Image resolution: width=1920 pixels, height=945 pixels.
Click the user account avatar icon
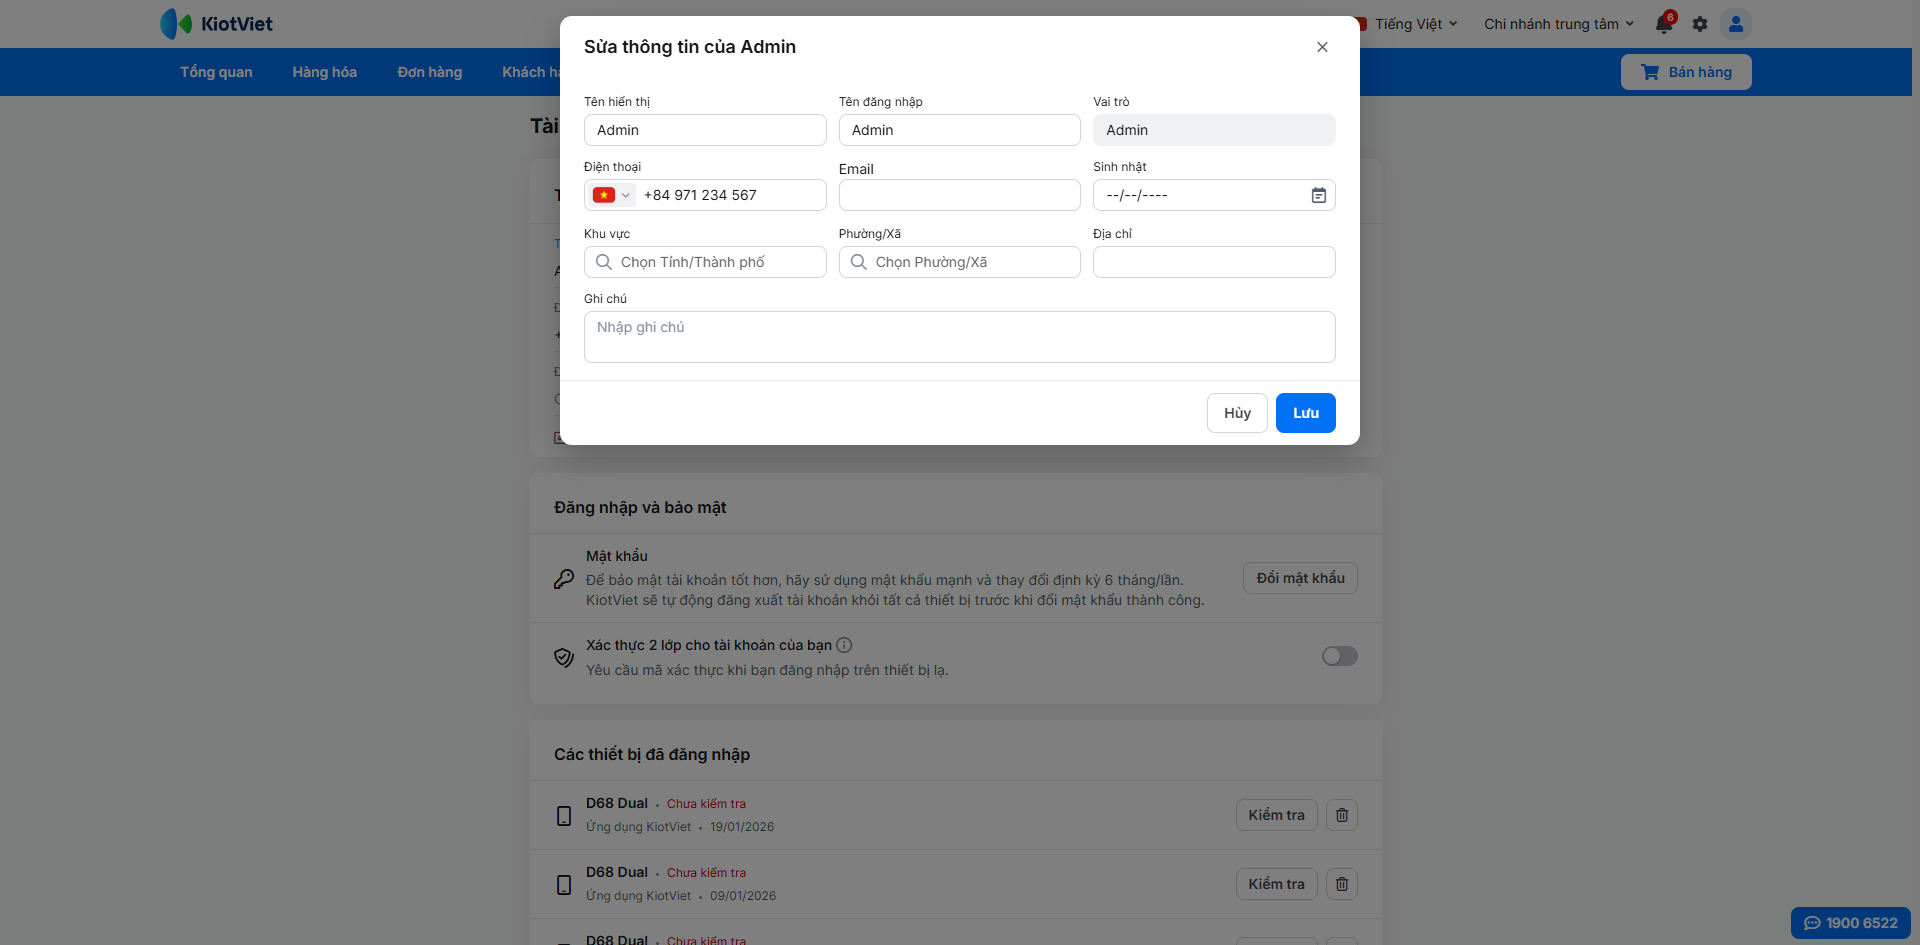pyautogui.click(x=1736, y=24)
